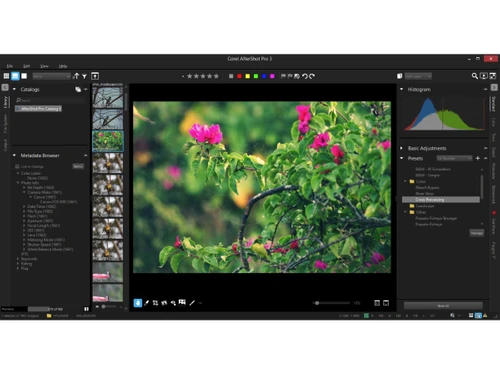Click the 1:1 zoom icon
500x375 pixels.
[x=377, y=303]
